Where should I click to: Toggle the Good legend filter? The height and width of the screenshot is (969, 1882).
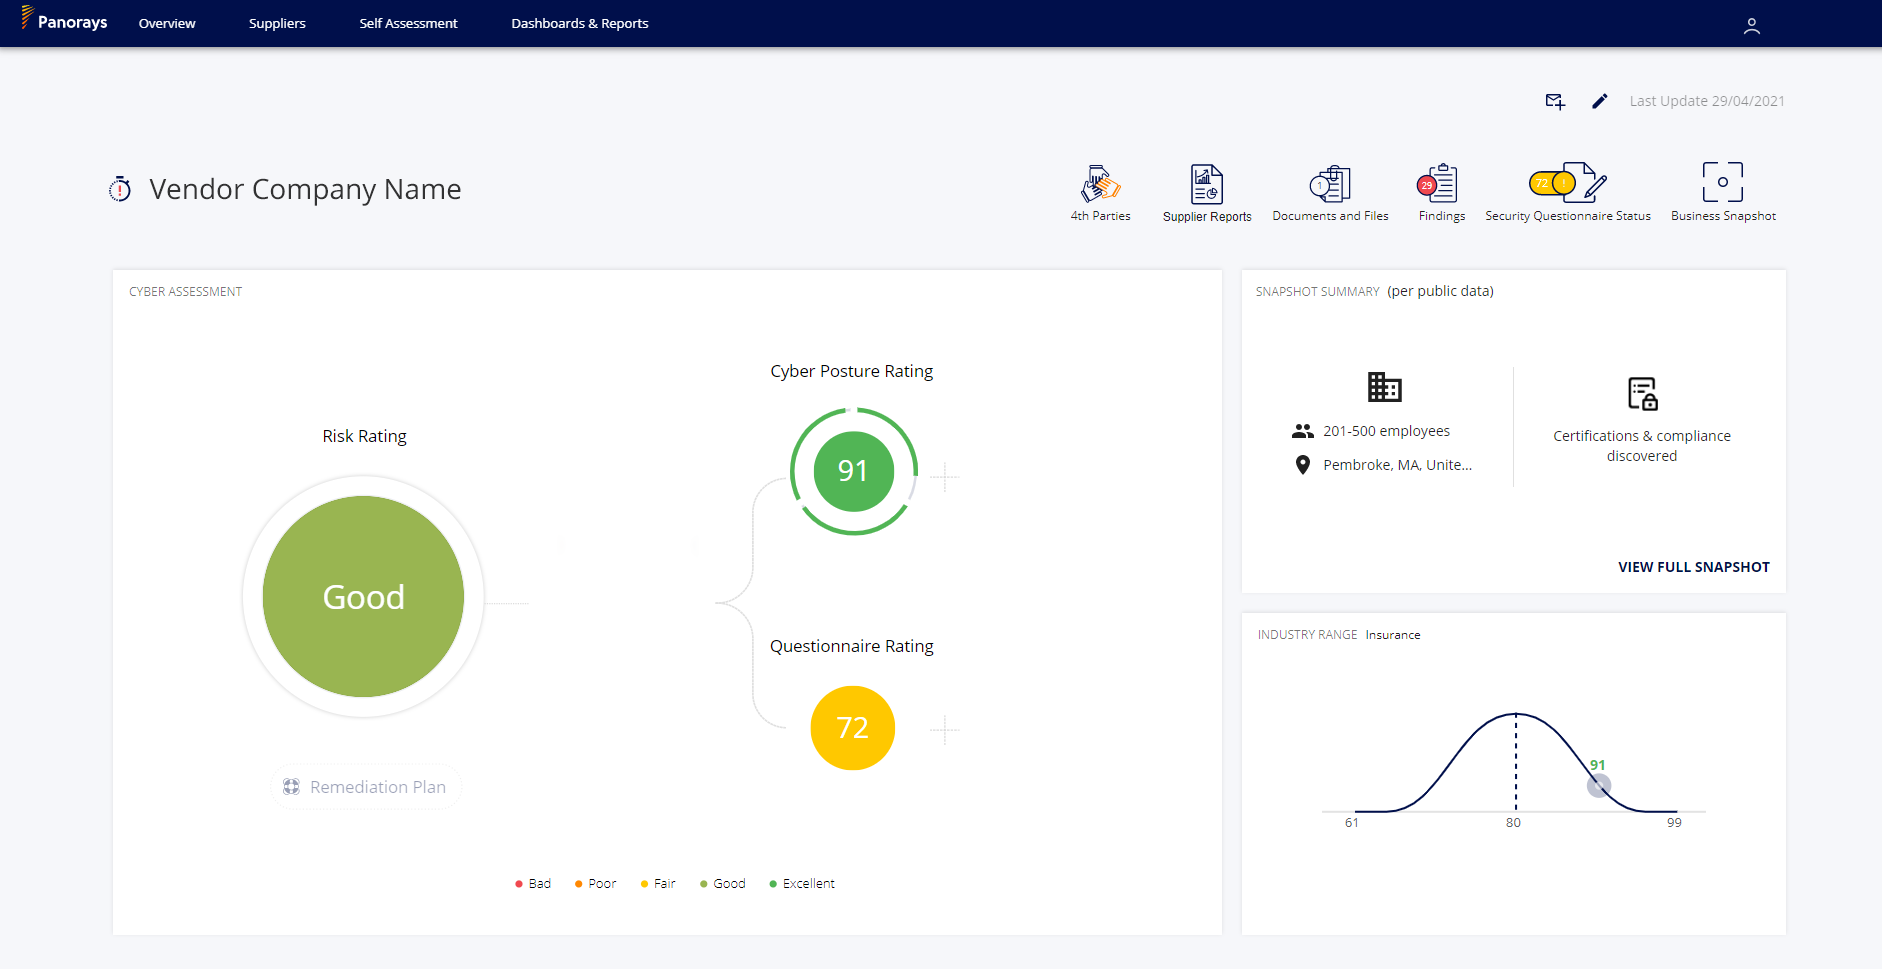click(x=723, y=883)
